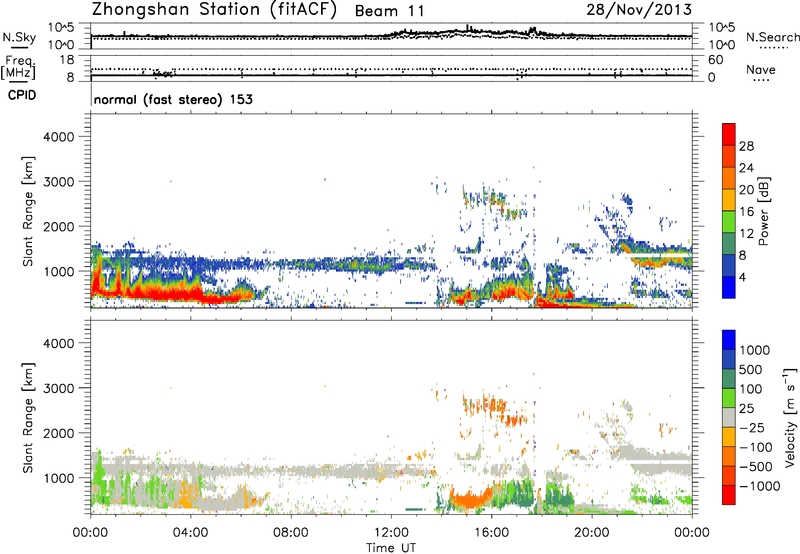The height and width of the screenshot is (554, 800).
Task: Click the '−500' label on Velocity colorbar
Action: (x=758, y=466)
